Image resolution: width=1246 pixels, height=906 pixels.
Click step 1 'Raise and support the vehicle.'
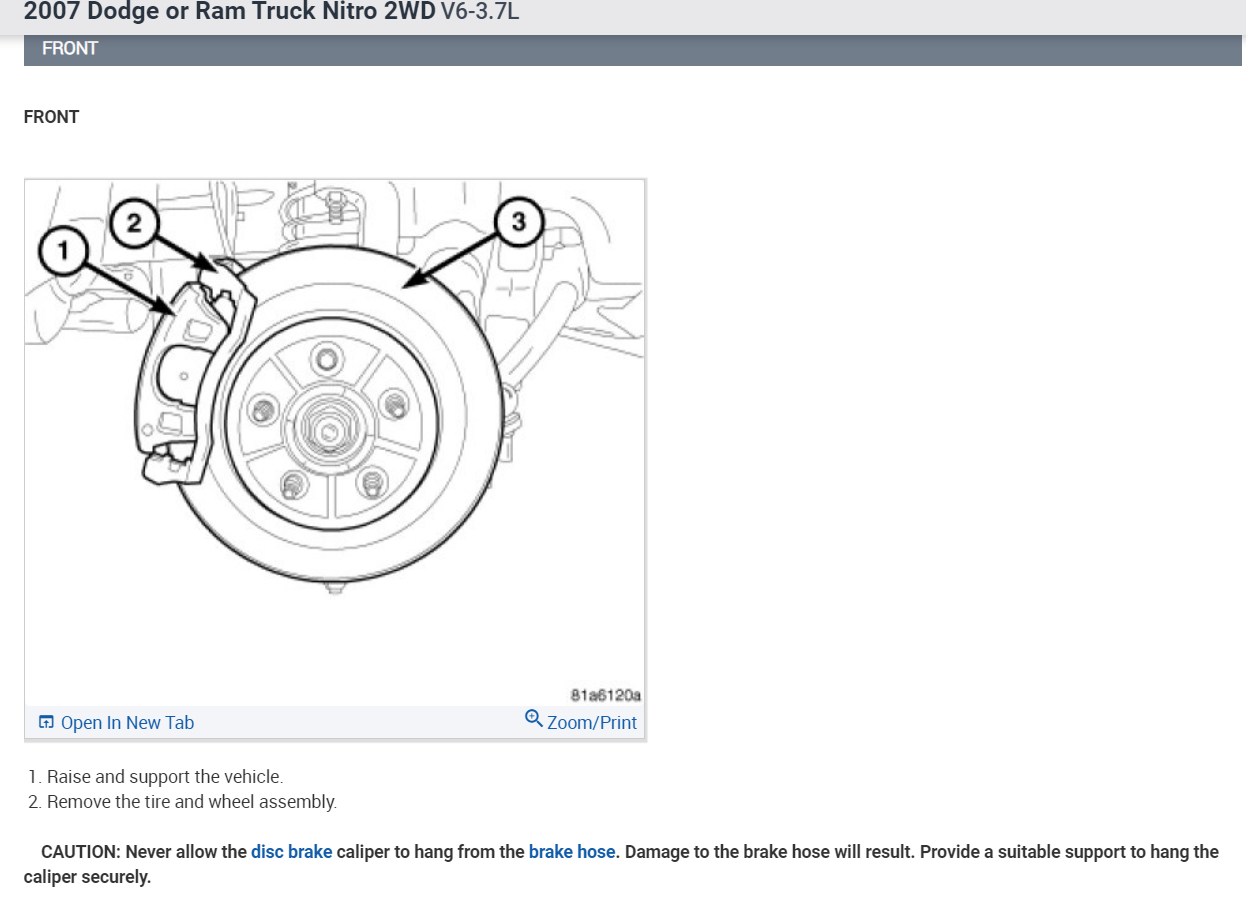click(165, 776)
